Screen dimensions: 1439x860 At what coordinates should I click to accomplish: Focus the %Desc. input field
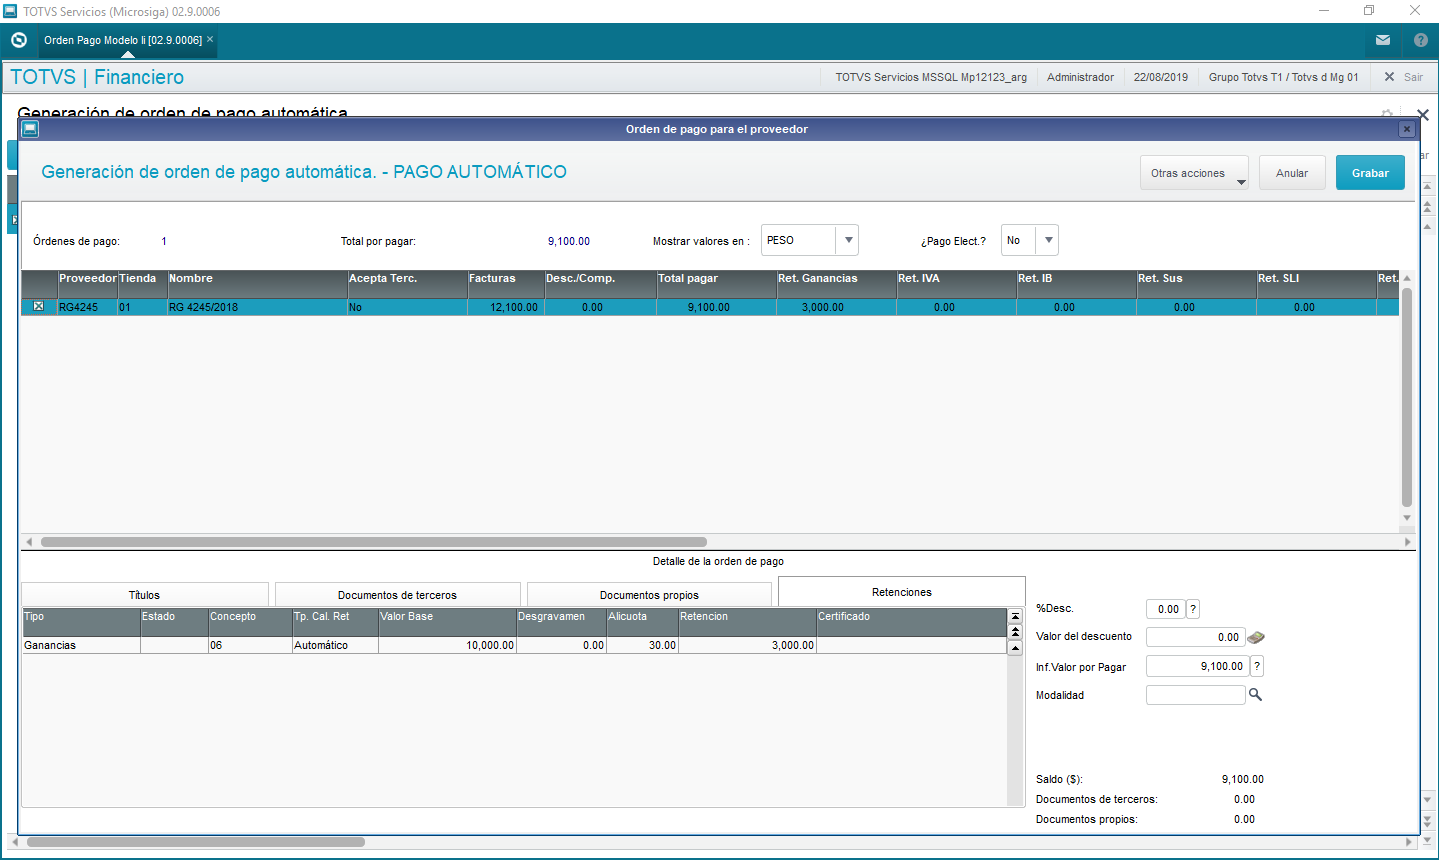click(1166, 609)
